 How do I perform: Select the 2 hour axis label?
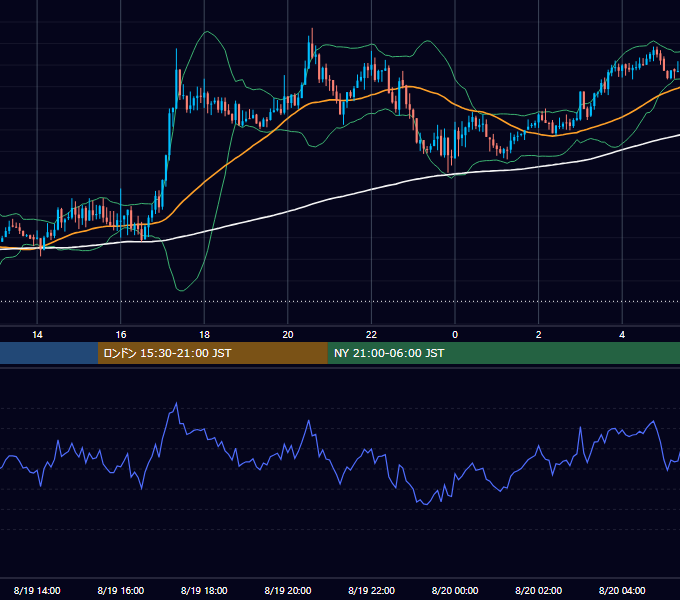pyautogui.click(x=539, y=335)
